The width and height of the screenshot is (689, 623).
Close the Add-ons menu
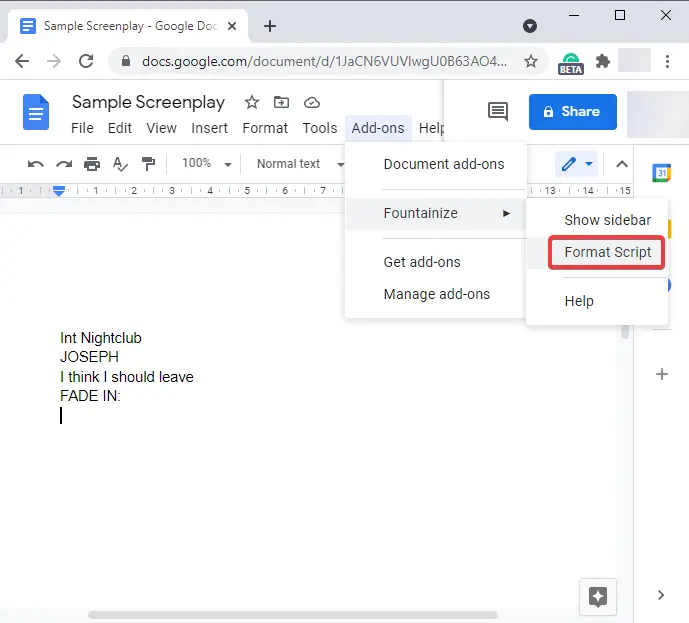(x=378, y=128)
